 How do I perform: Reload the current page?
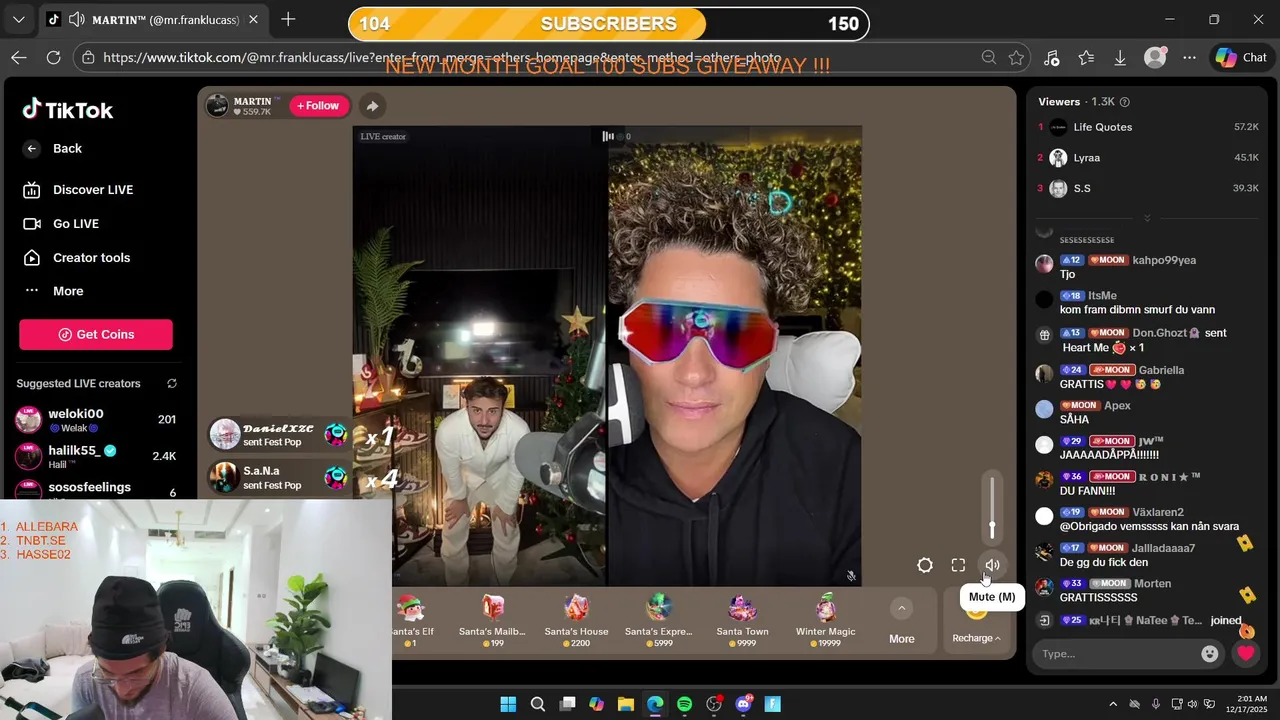54,58
